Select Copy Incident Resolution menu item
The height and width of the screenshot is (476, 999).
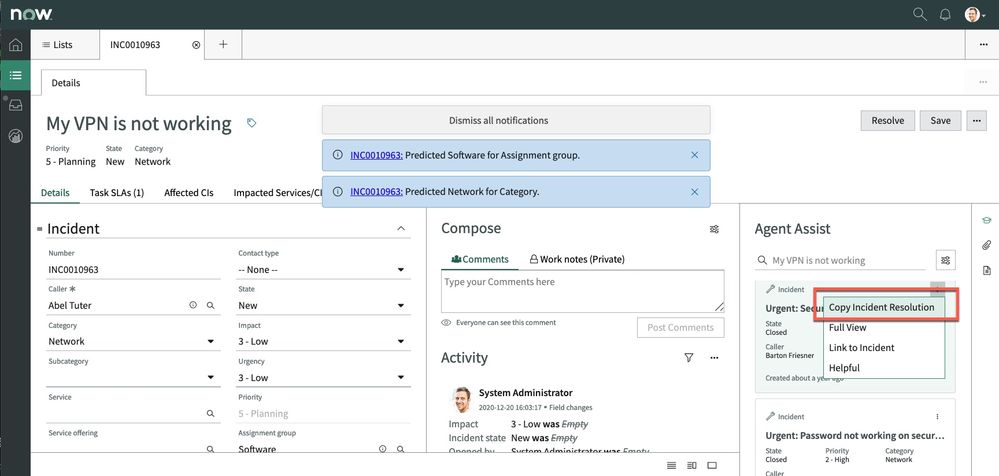tap(882, 307)
